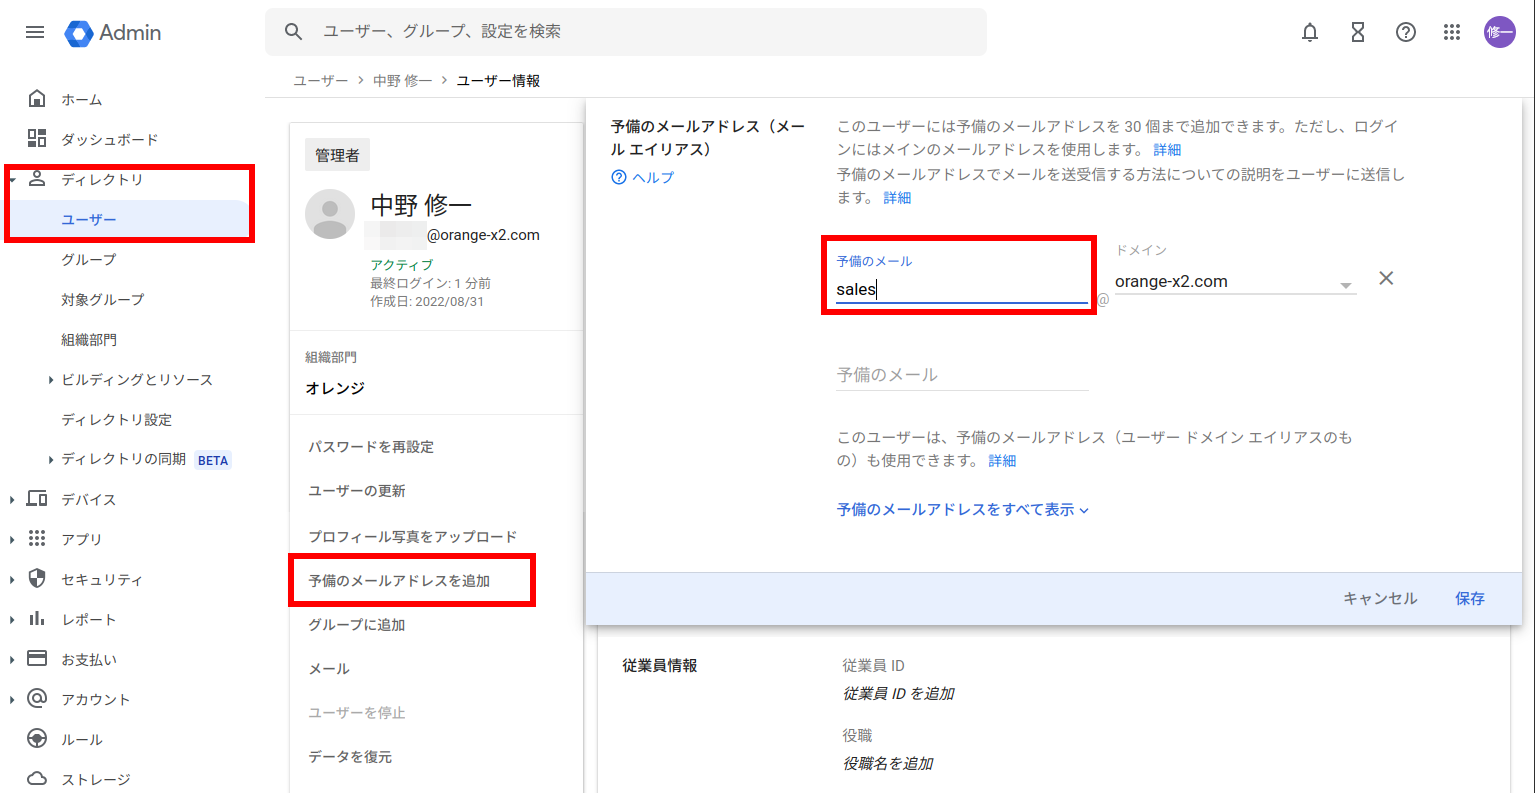Open the tasks hourglass icon
The height and width of the screenshot is (793, 1535).
coord(1357,32)
